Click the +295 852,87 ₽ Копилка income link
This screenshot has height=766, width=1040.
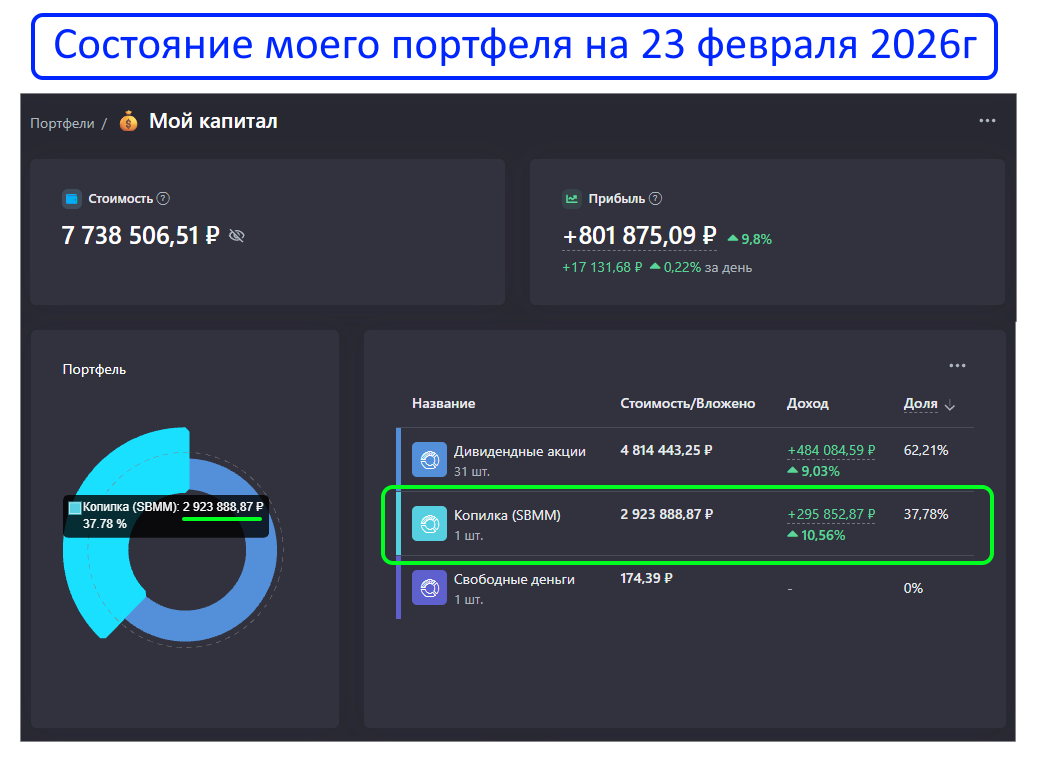coord(832,513)
